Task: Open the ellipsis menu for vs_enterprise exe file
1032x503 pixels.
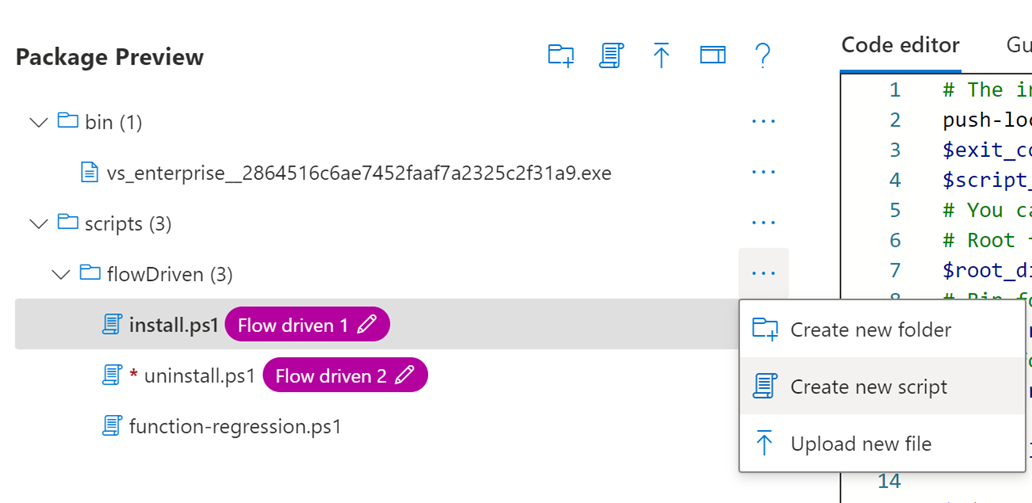Action: [763, 172]
